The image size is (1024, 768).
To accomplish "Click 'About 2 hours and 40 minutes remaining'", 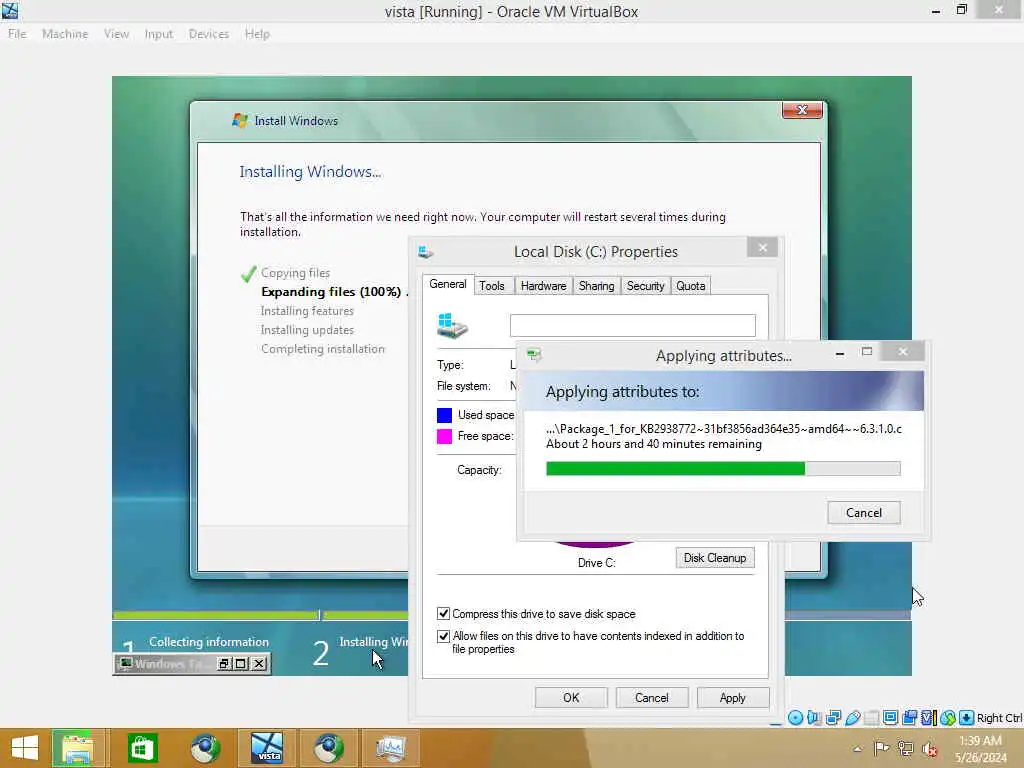I will point(654,444).
